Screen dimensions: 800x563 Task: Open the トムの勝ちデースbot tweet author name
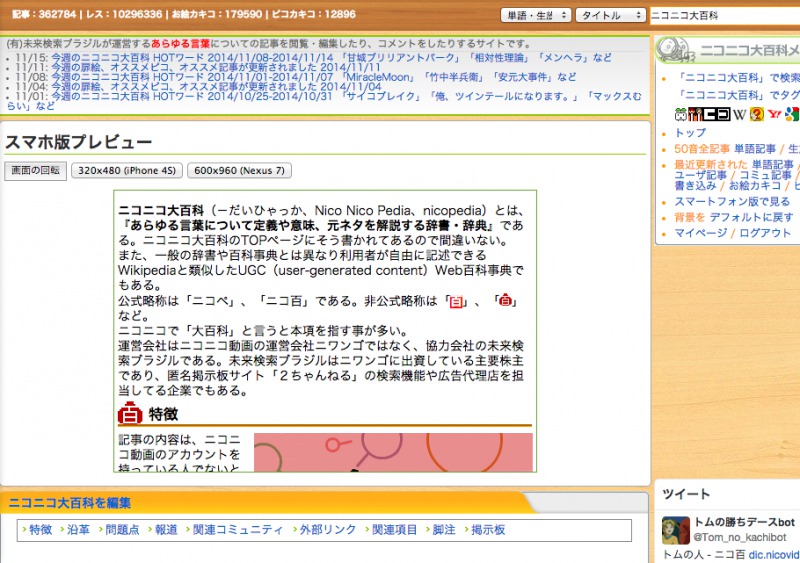(744, 522)
